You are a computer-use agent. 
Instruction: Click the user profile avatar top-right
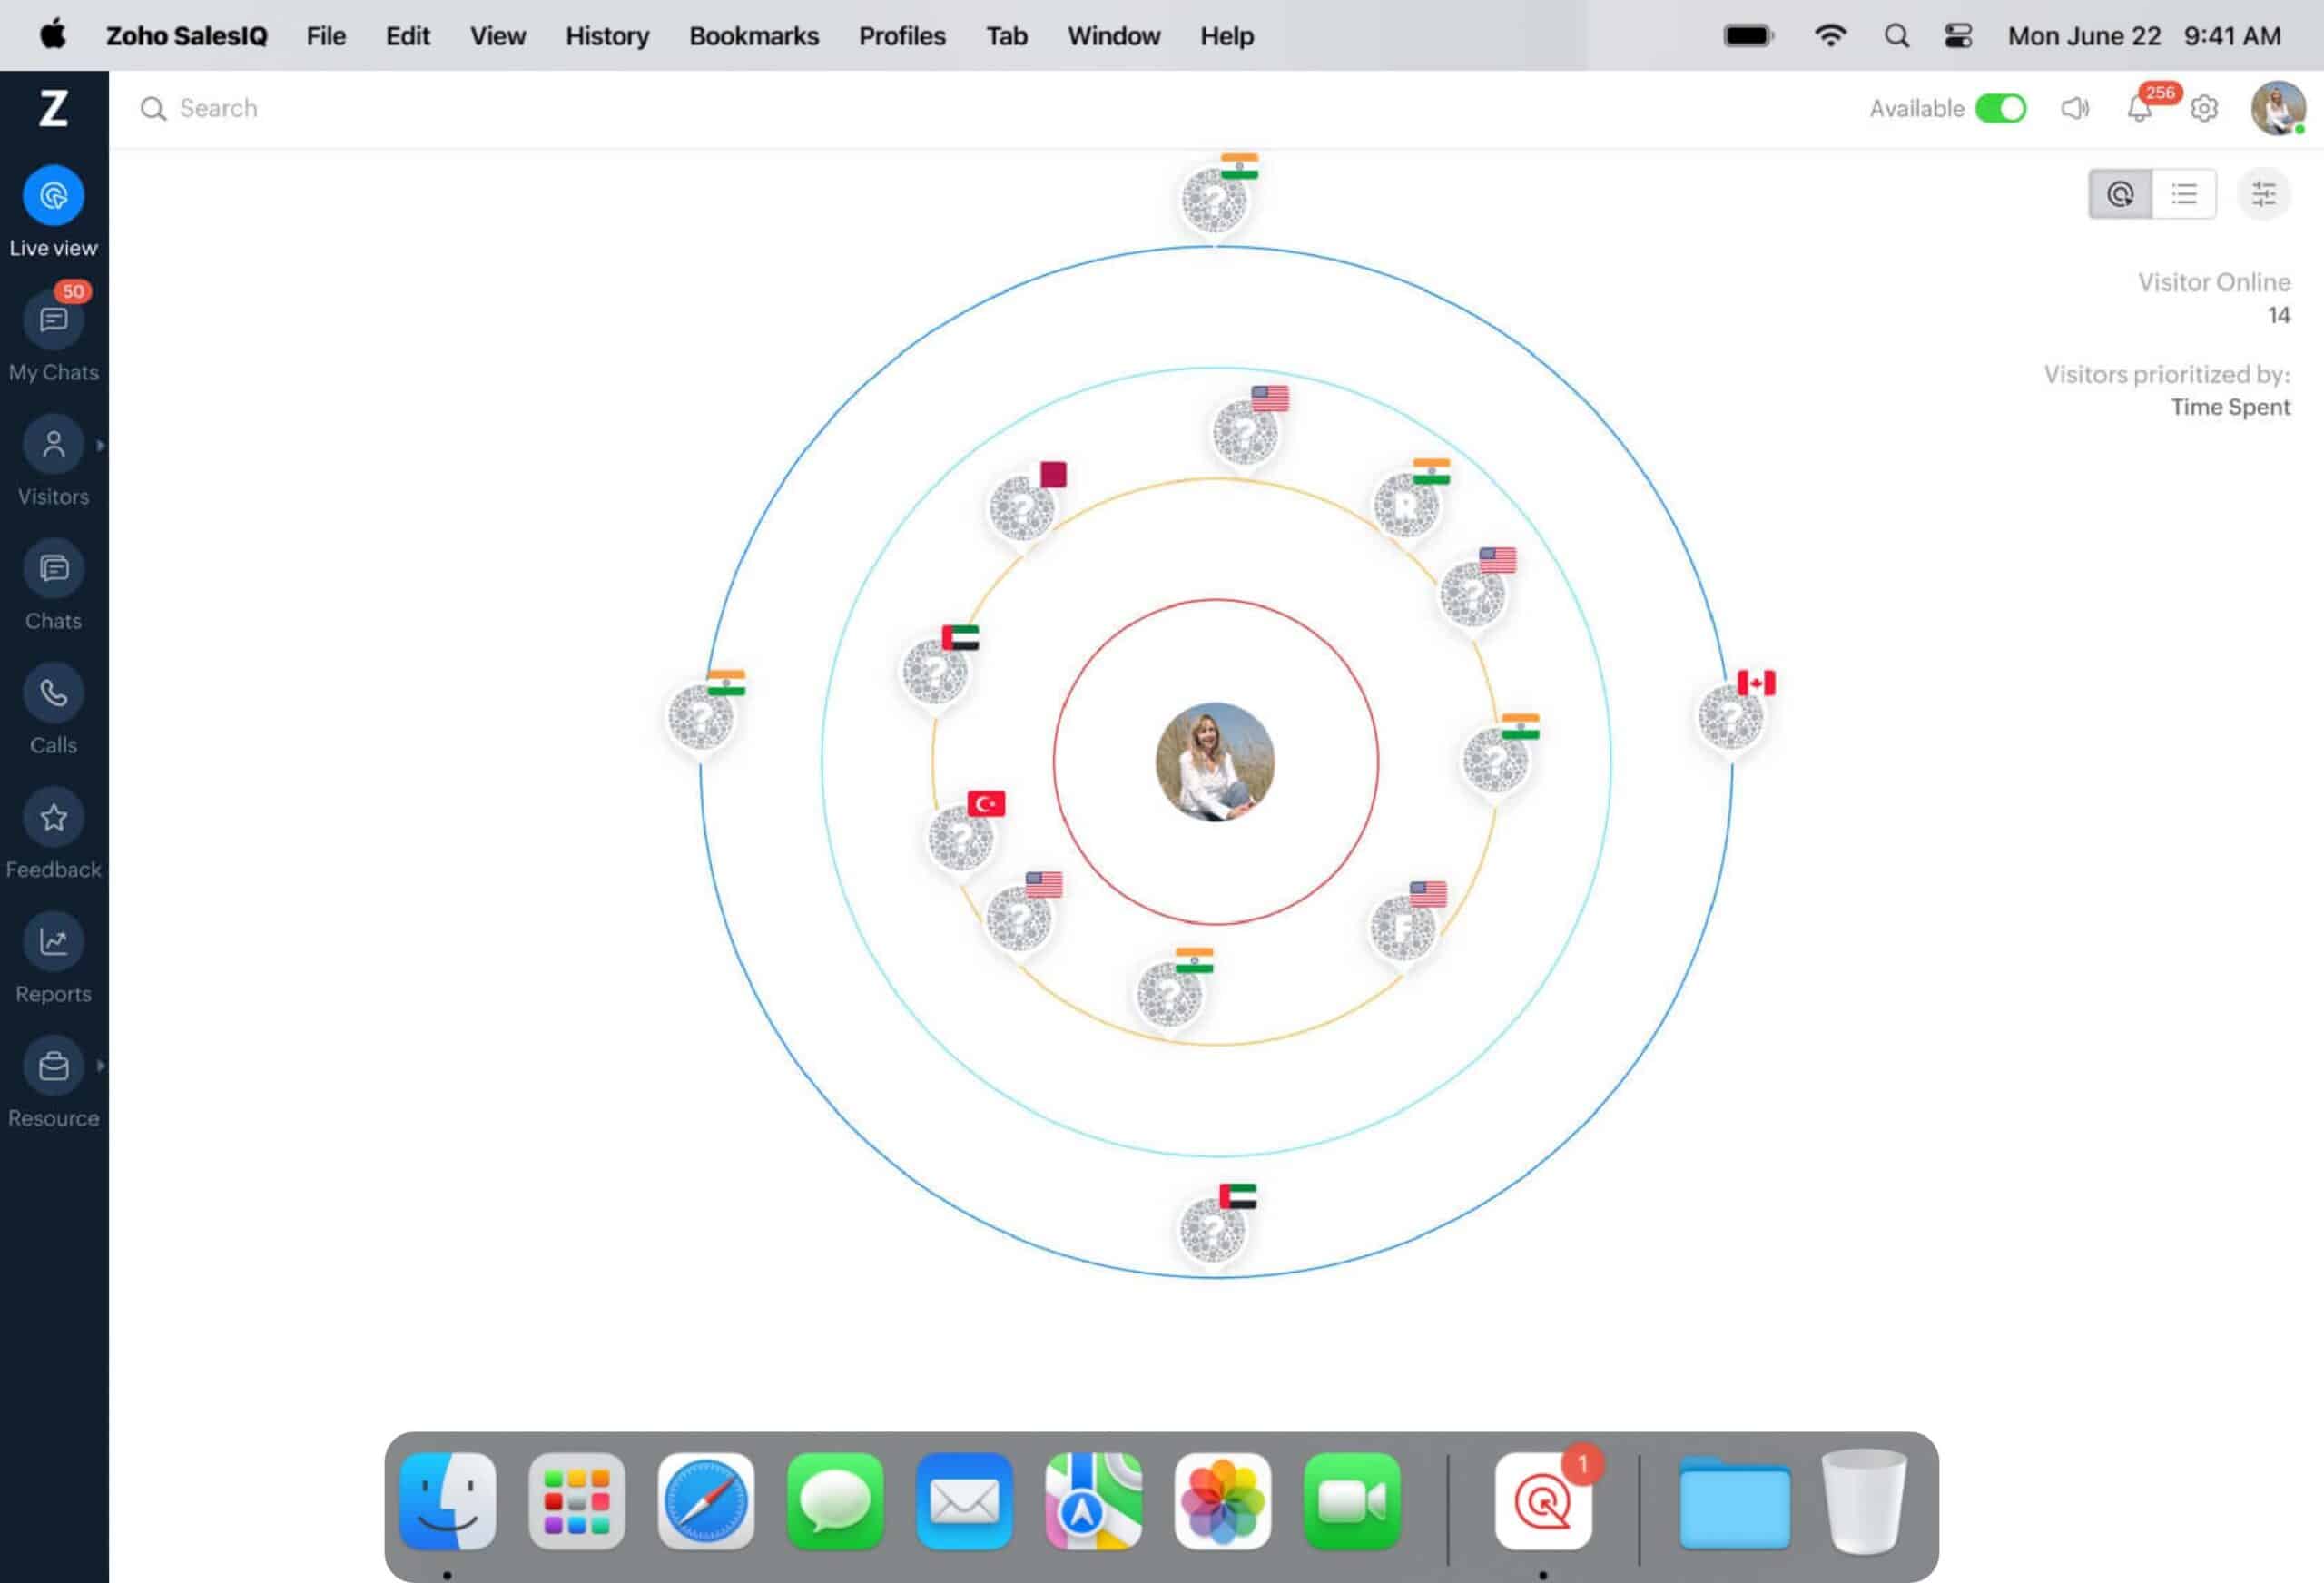[2277, 108]
